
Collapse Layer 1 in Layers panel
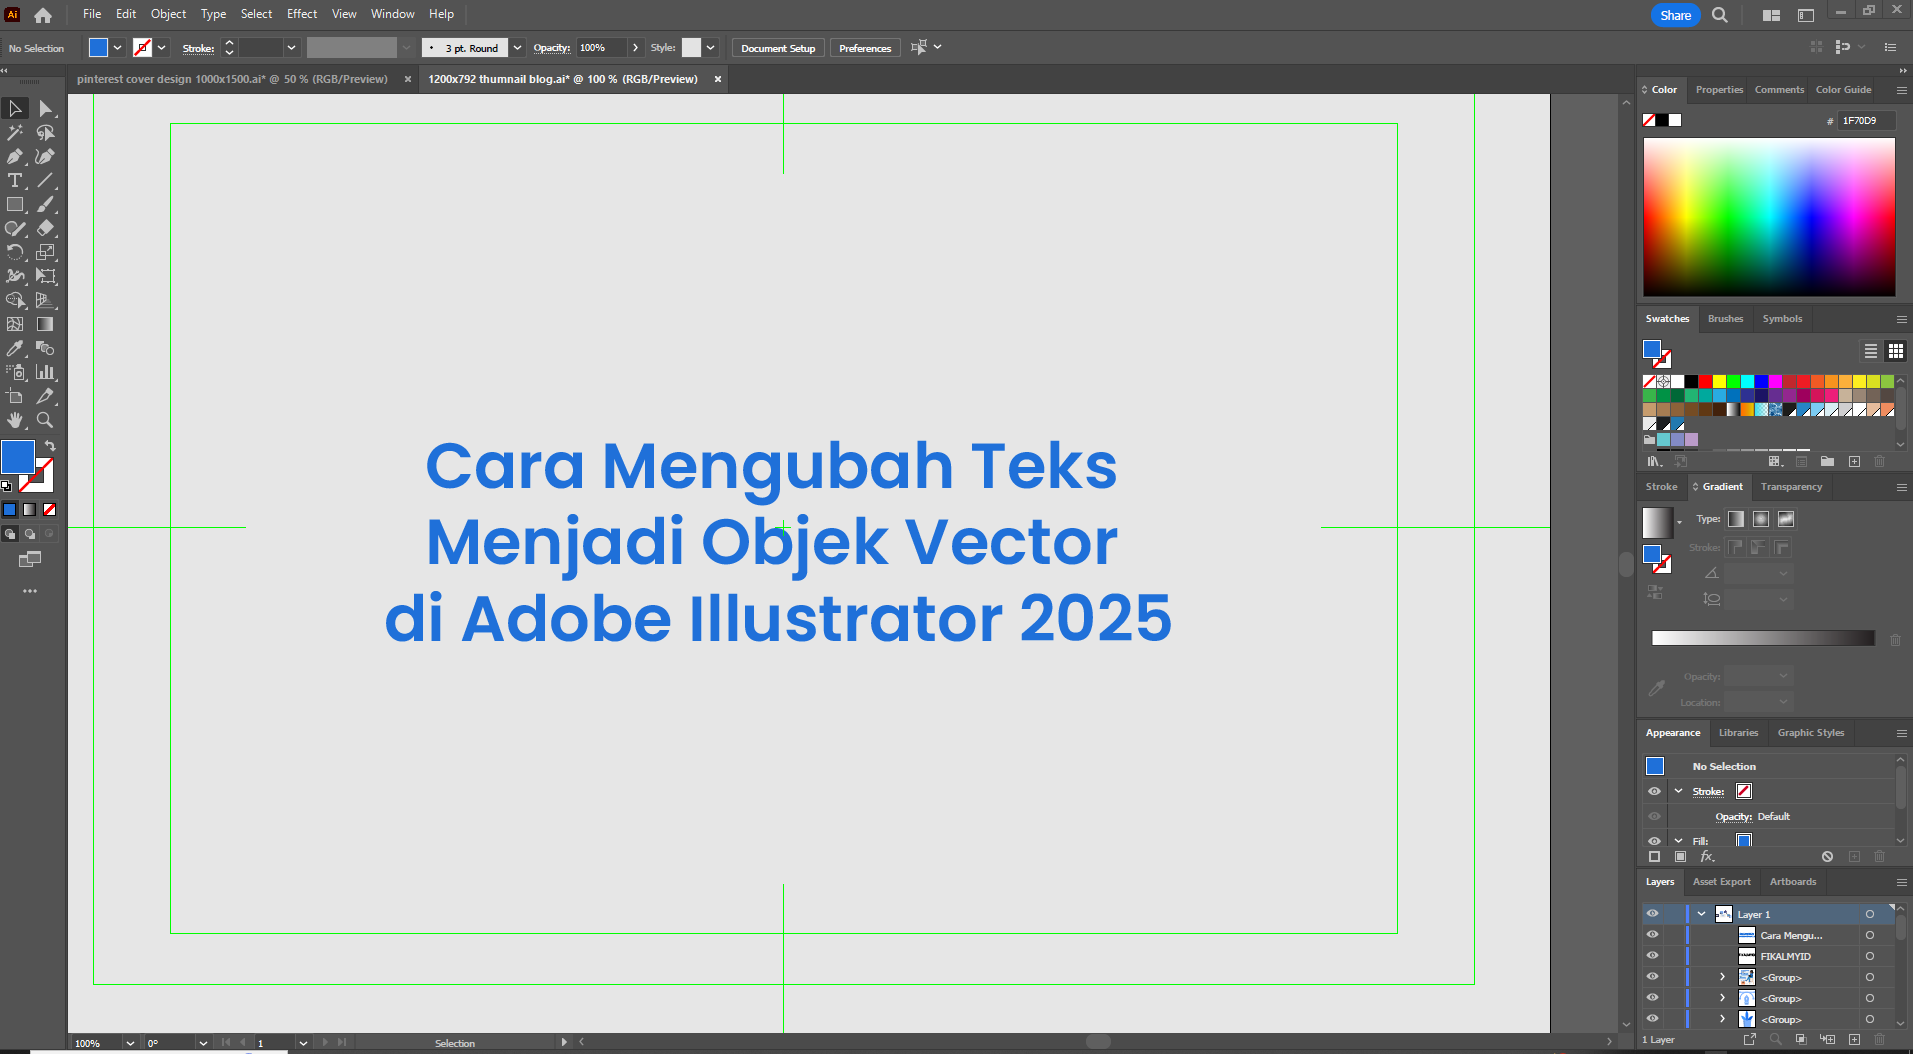click(1701, 914)
